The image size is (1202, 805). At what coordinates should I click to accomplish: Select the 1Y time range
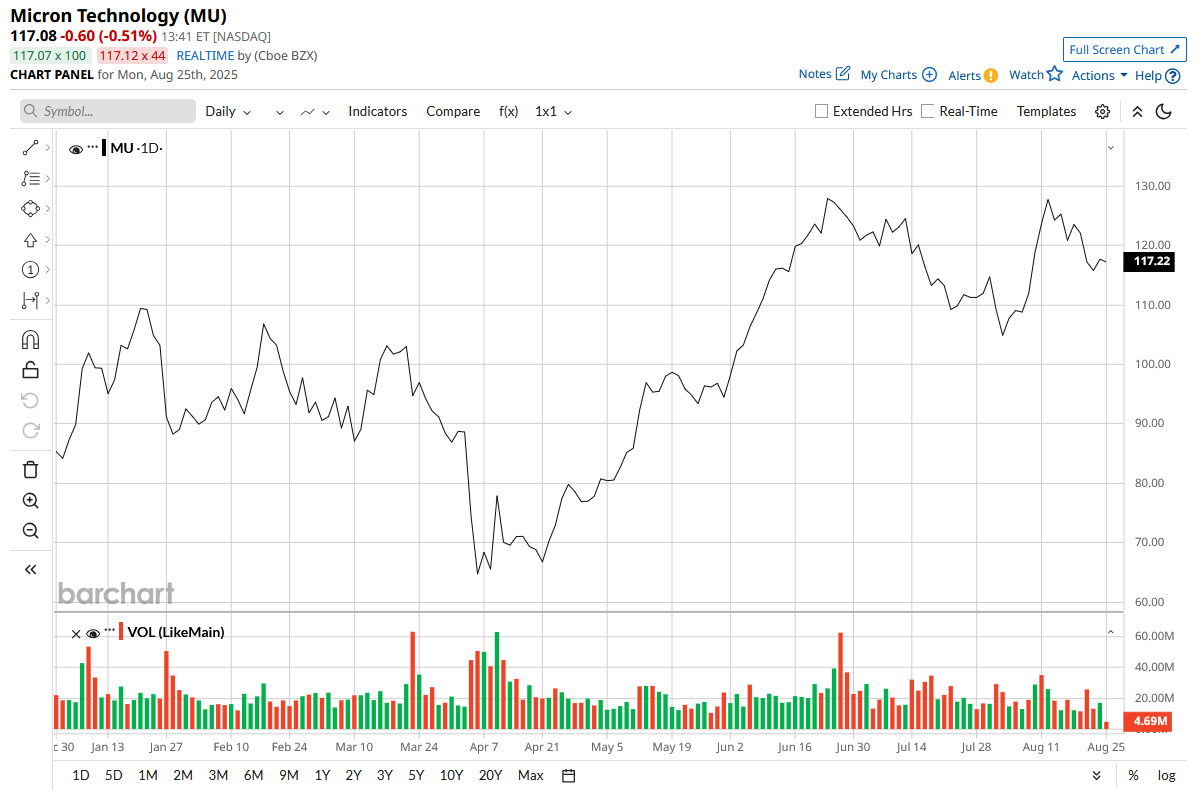tap(322, 775)
